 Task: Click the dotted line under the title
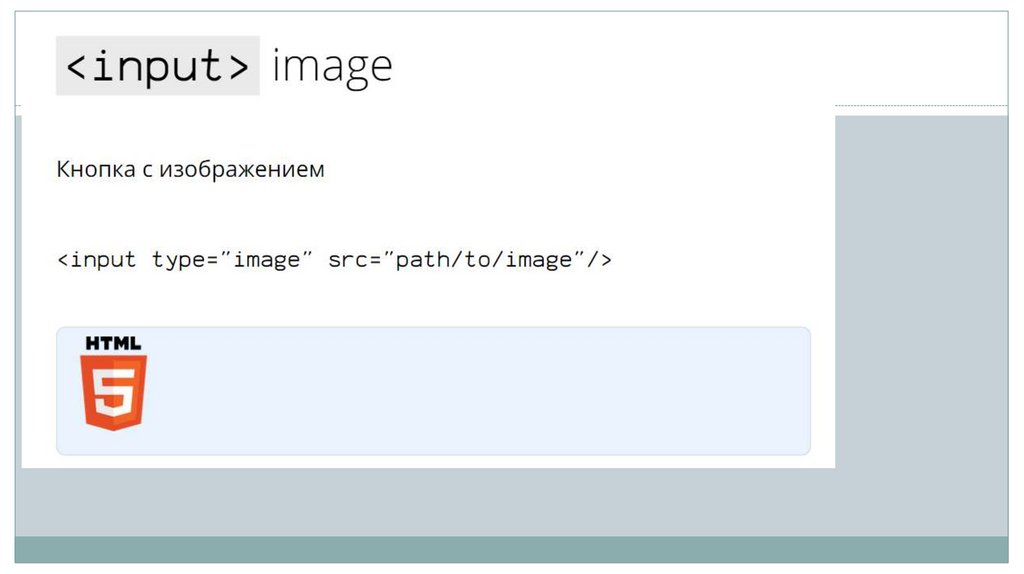920,105
